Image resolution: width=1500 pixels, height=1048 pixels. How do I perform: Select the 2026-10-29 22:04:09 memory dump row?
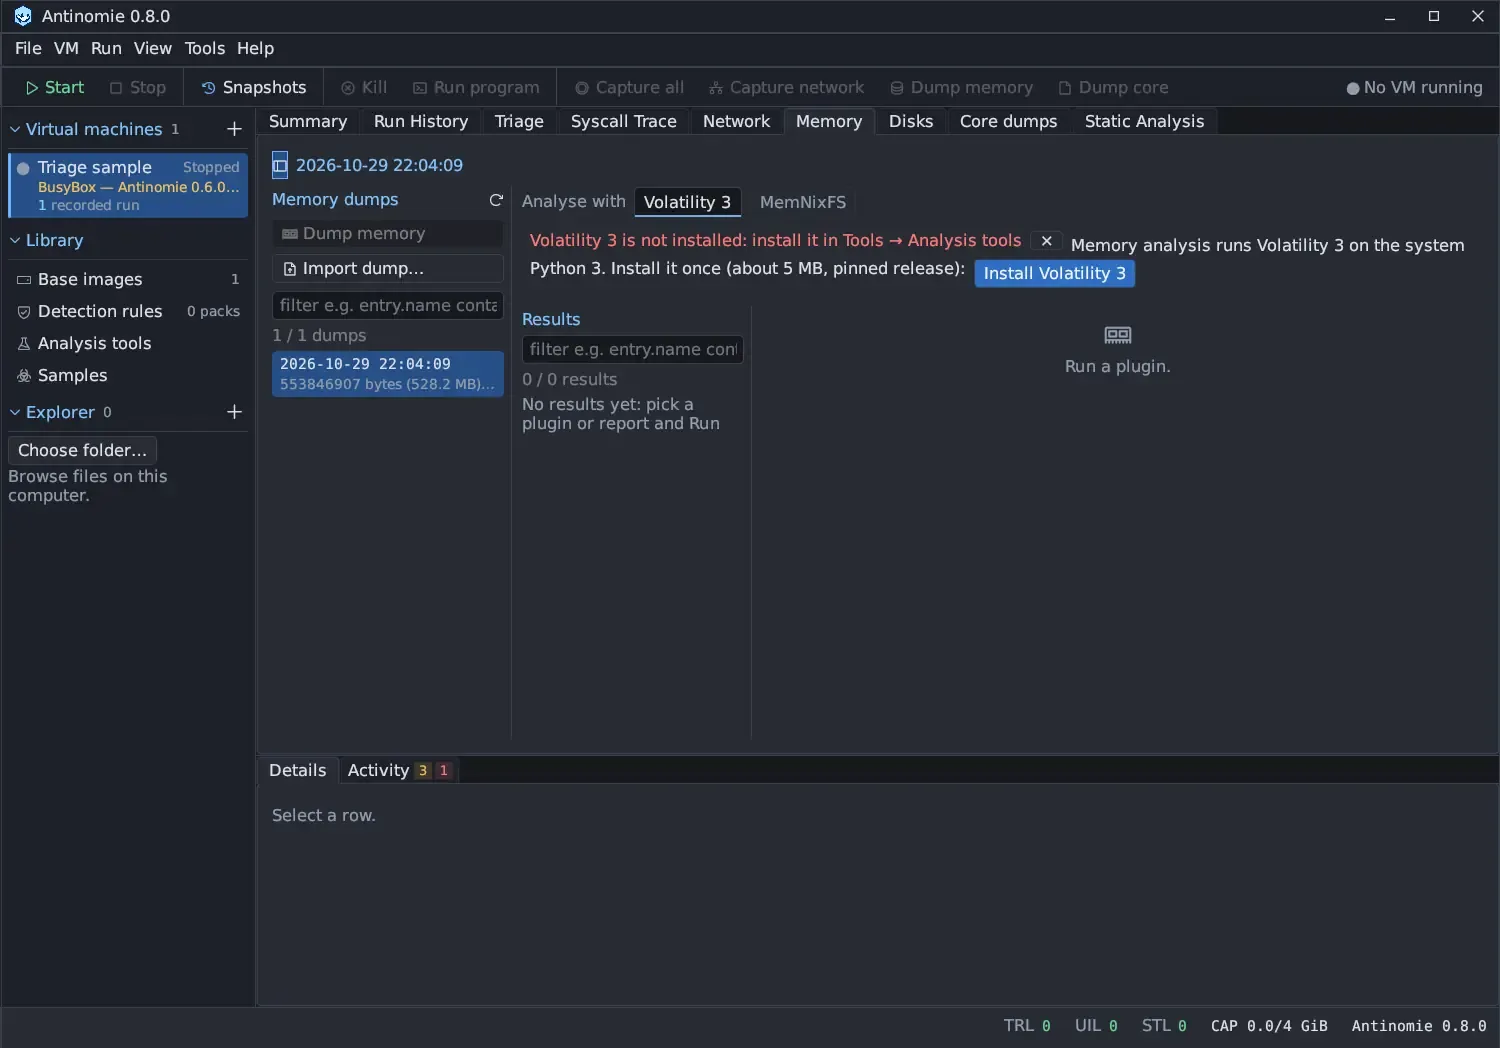pos(387,373)
